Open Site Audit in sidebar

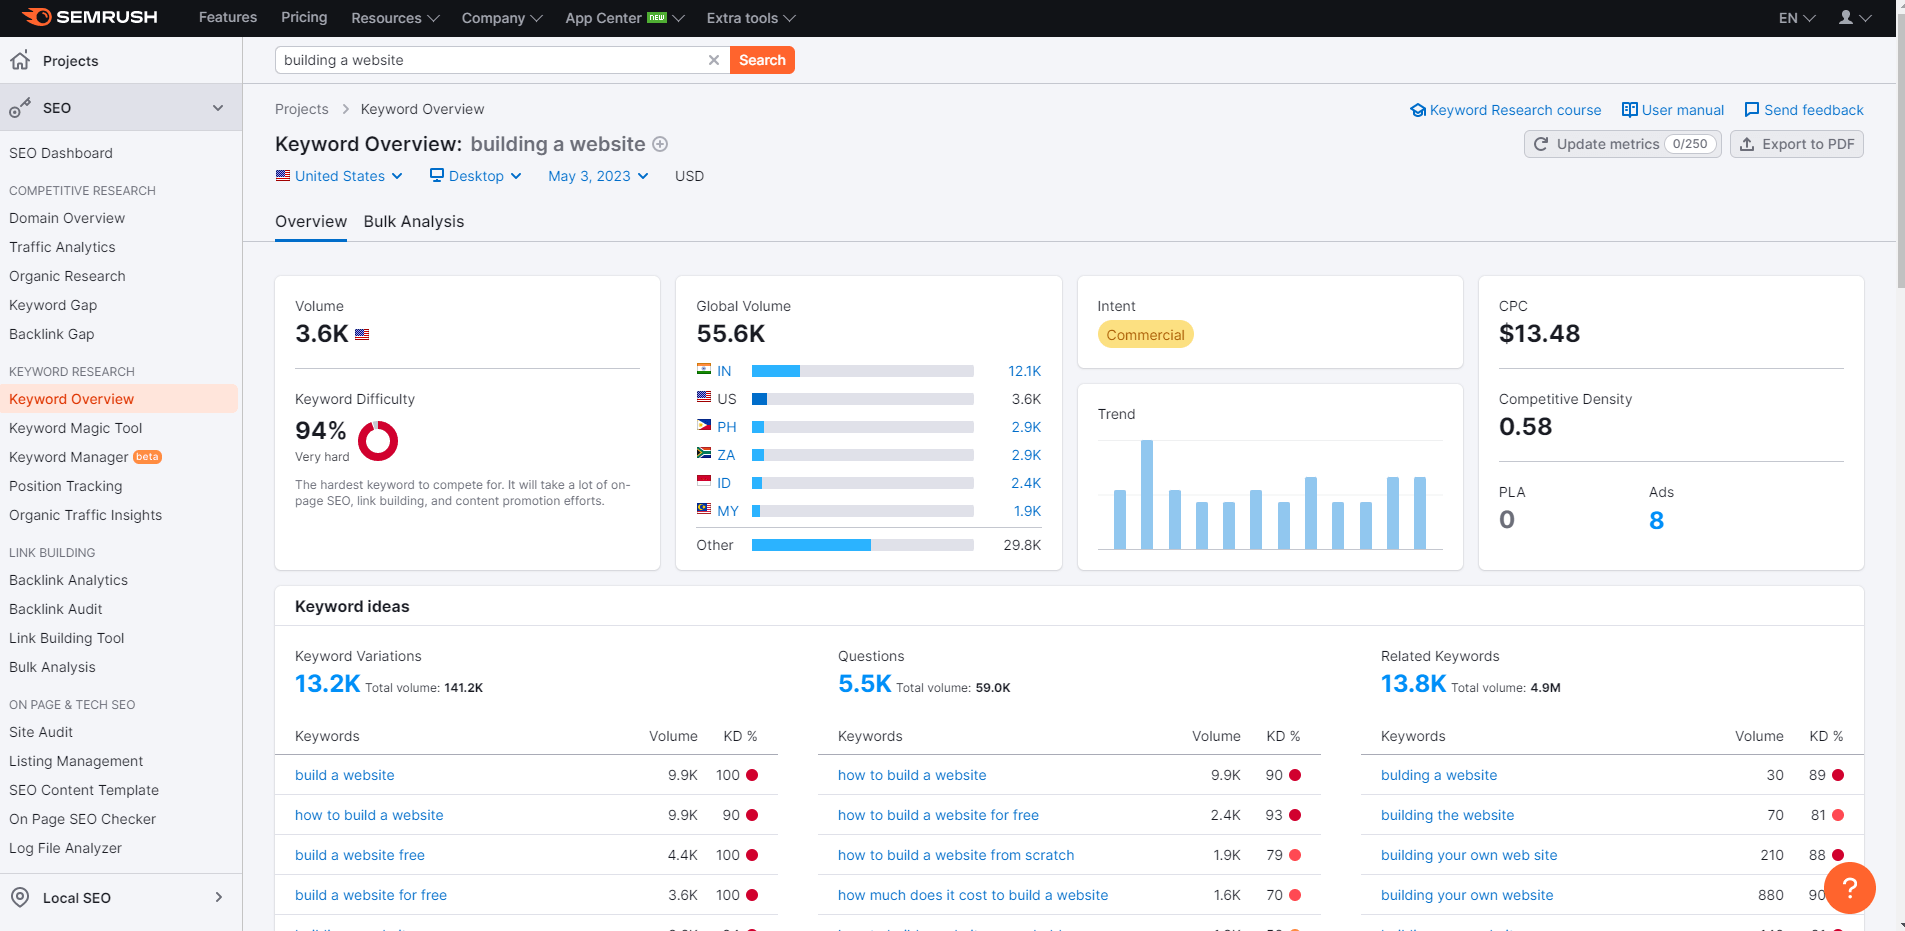coord(41,732)
